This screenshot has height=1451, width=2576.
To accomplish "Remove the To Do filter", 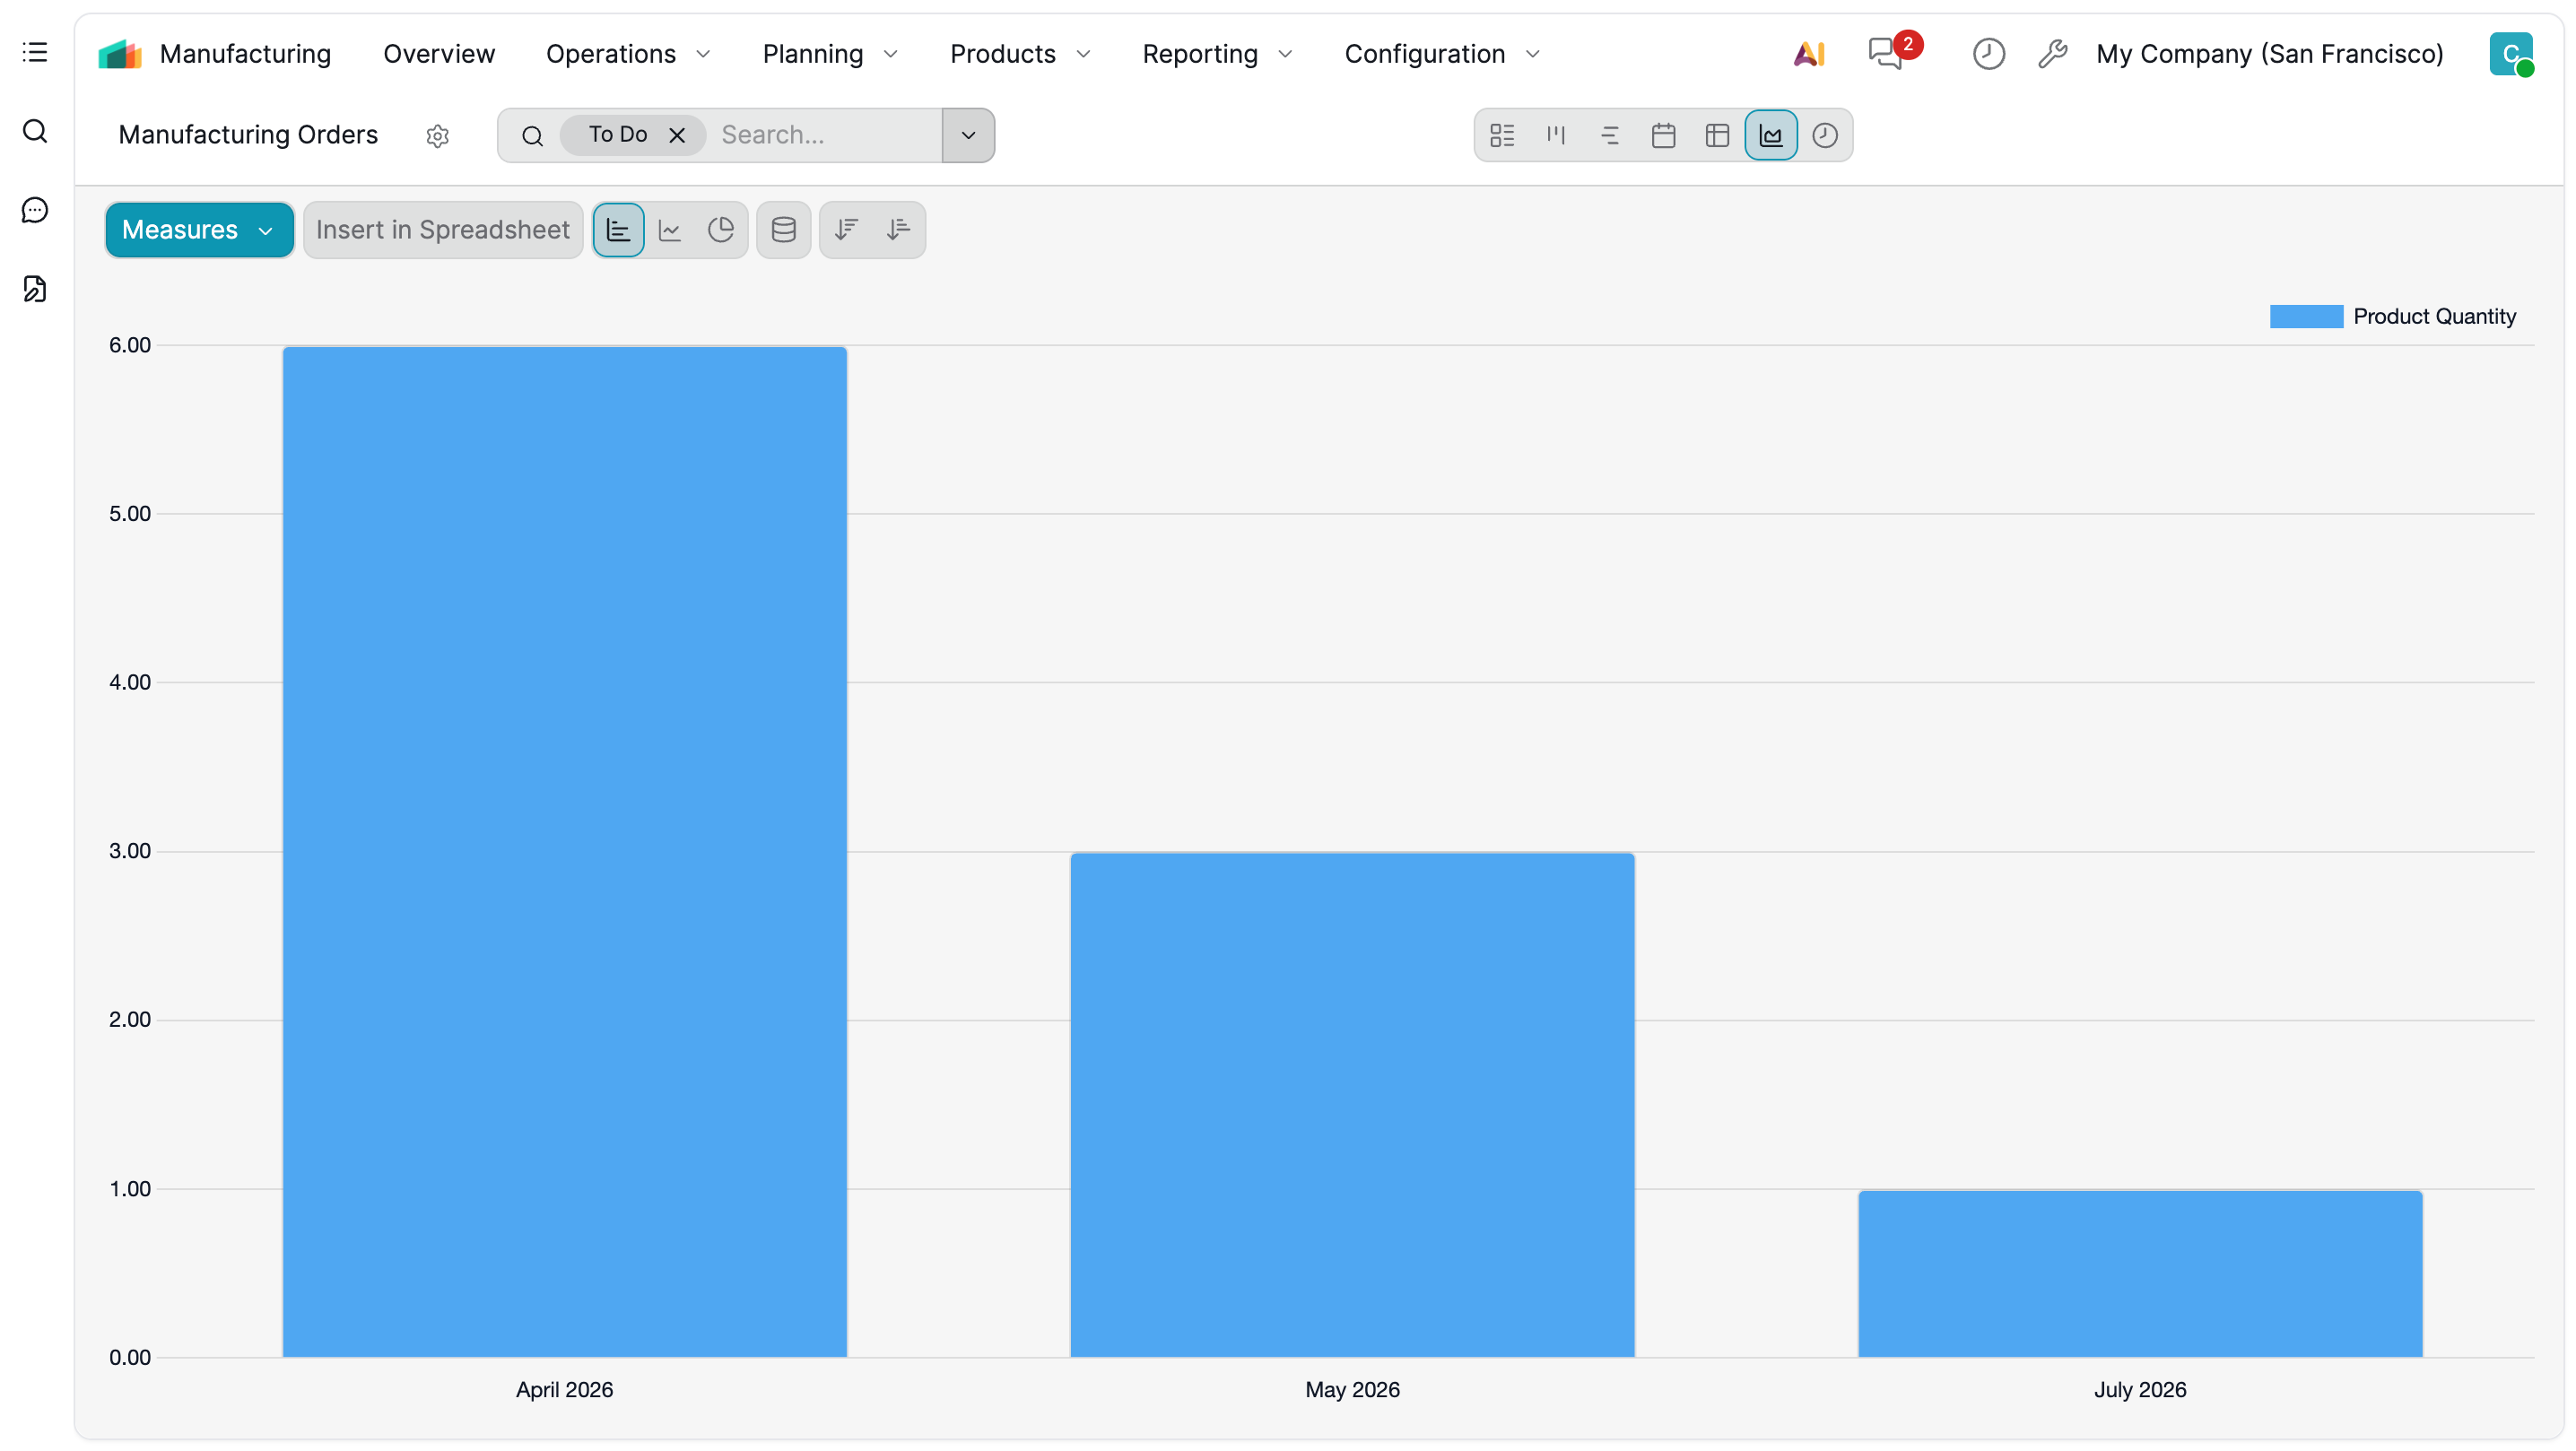I will [x=677, y=135].
